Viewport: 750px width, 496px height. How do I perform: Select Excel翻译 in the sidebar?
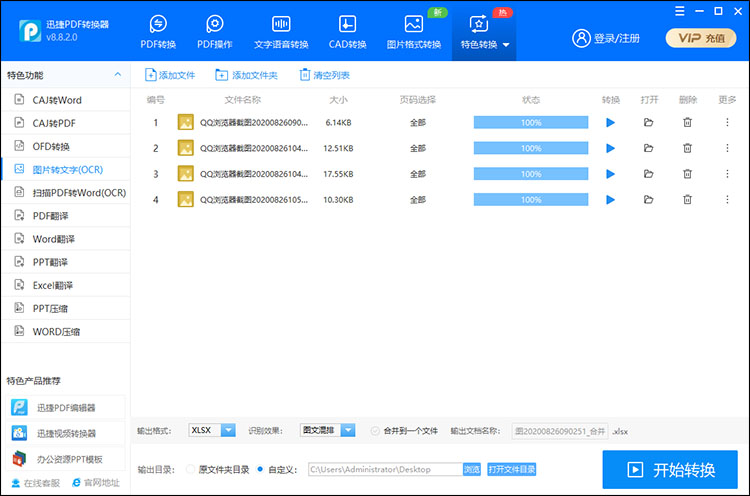[x=66, y=285]
